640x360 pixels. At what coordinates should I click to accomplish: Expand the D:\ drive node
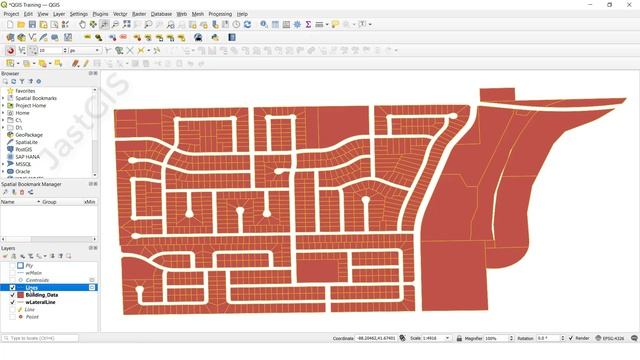3,128
